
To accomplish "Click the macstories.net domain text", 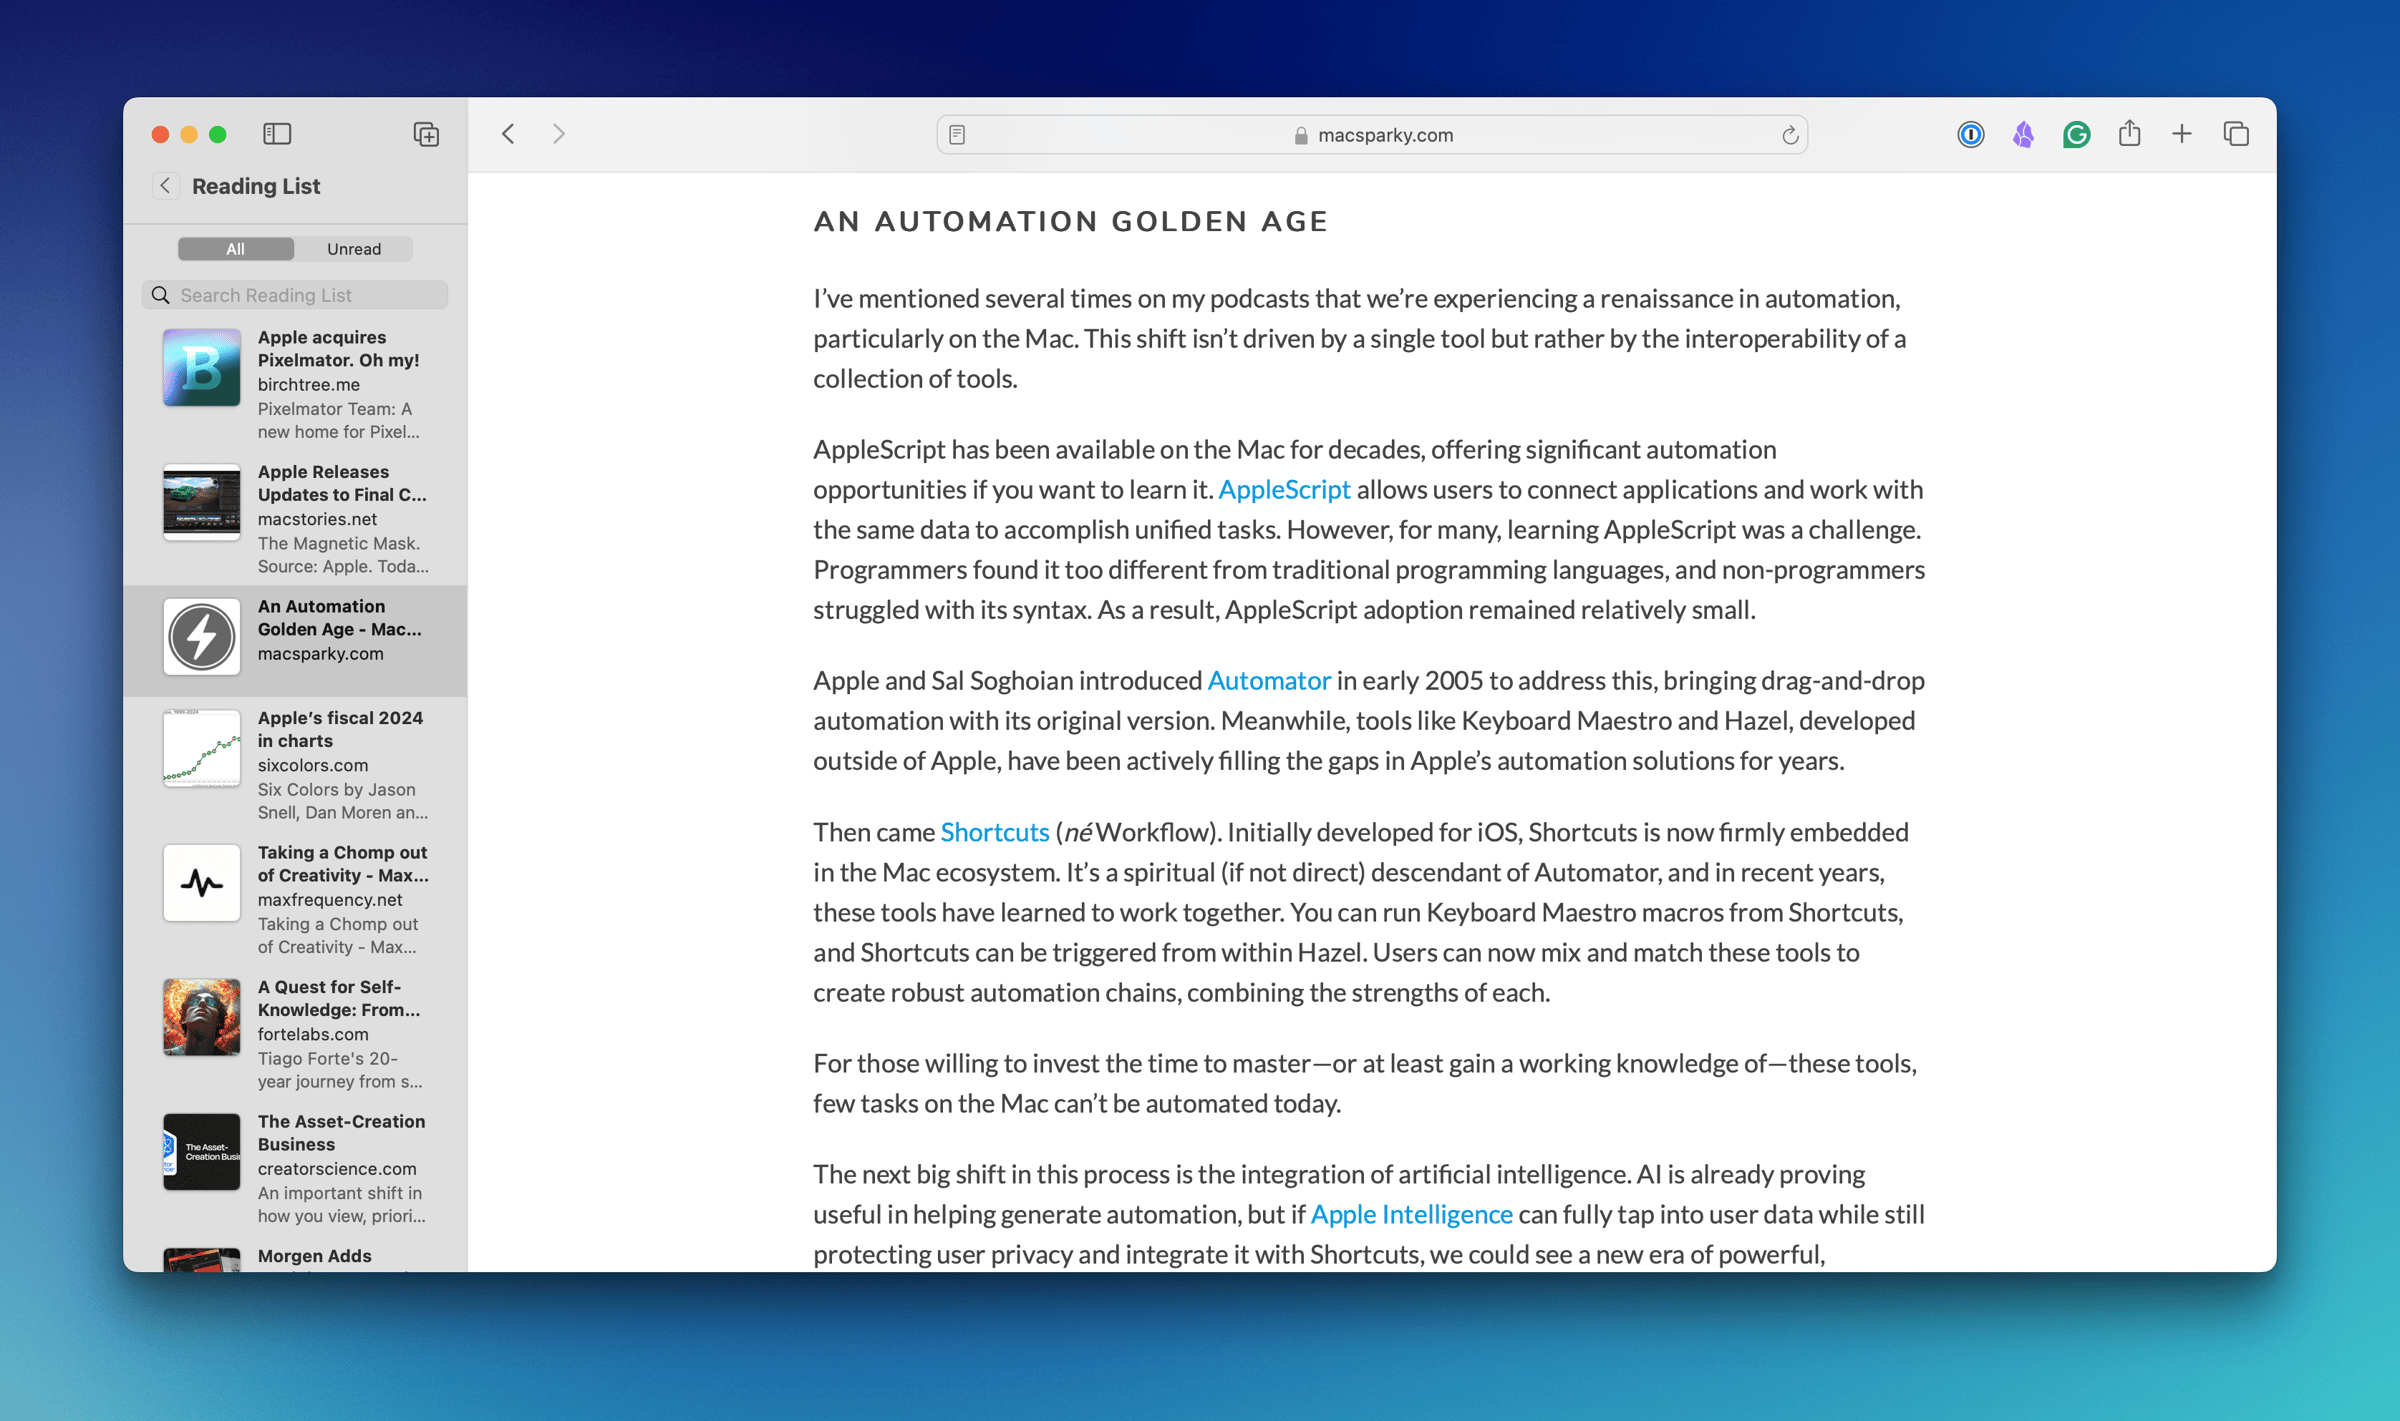I will coord(317,519).
